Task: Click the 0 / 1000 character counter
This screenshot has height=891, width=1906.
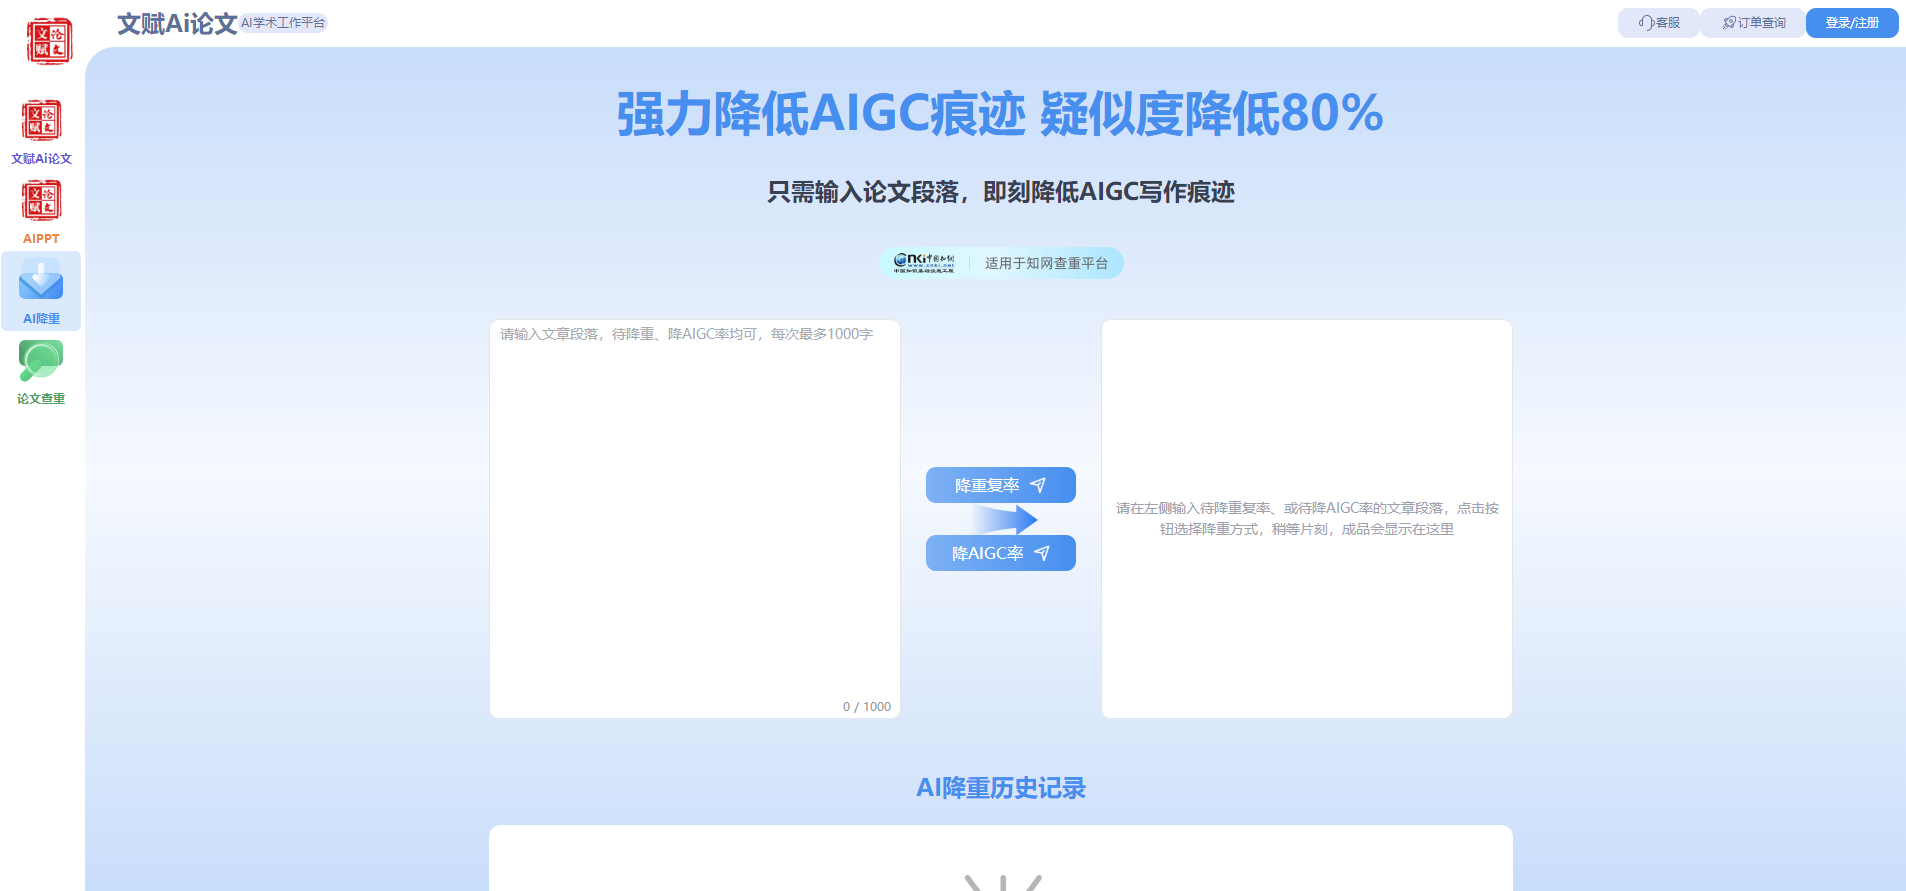Action: (x=866, y=706)
